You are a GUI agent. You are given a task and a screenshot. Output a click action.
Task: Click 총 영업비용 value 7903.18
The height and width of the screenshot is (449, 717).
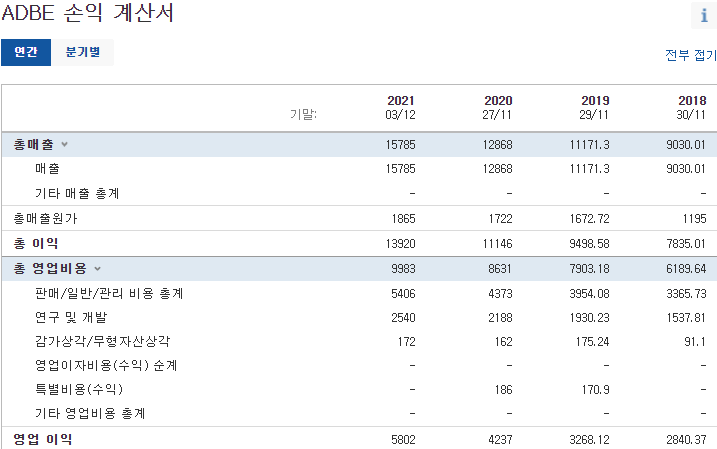(589, 268)
